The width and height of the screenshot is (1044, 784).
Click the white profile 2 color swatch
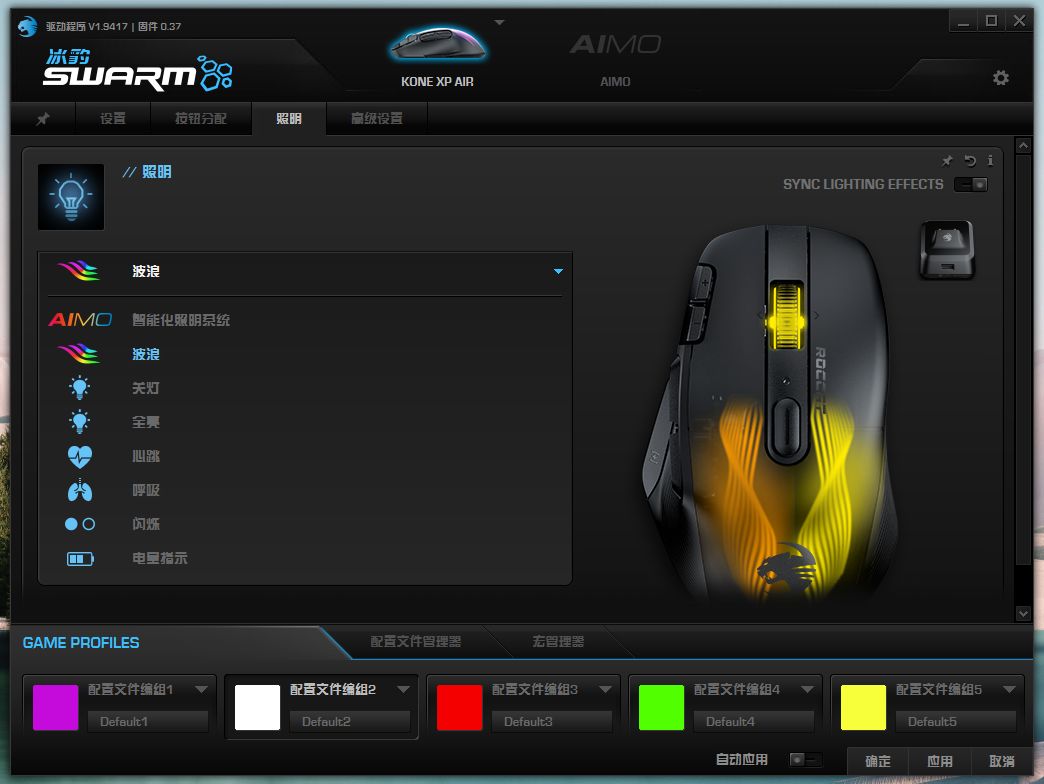pos(257,707)
